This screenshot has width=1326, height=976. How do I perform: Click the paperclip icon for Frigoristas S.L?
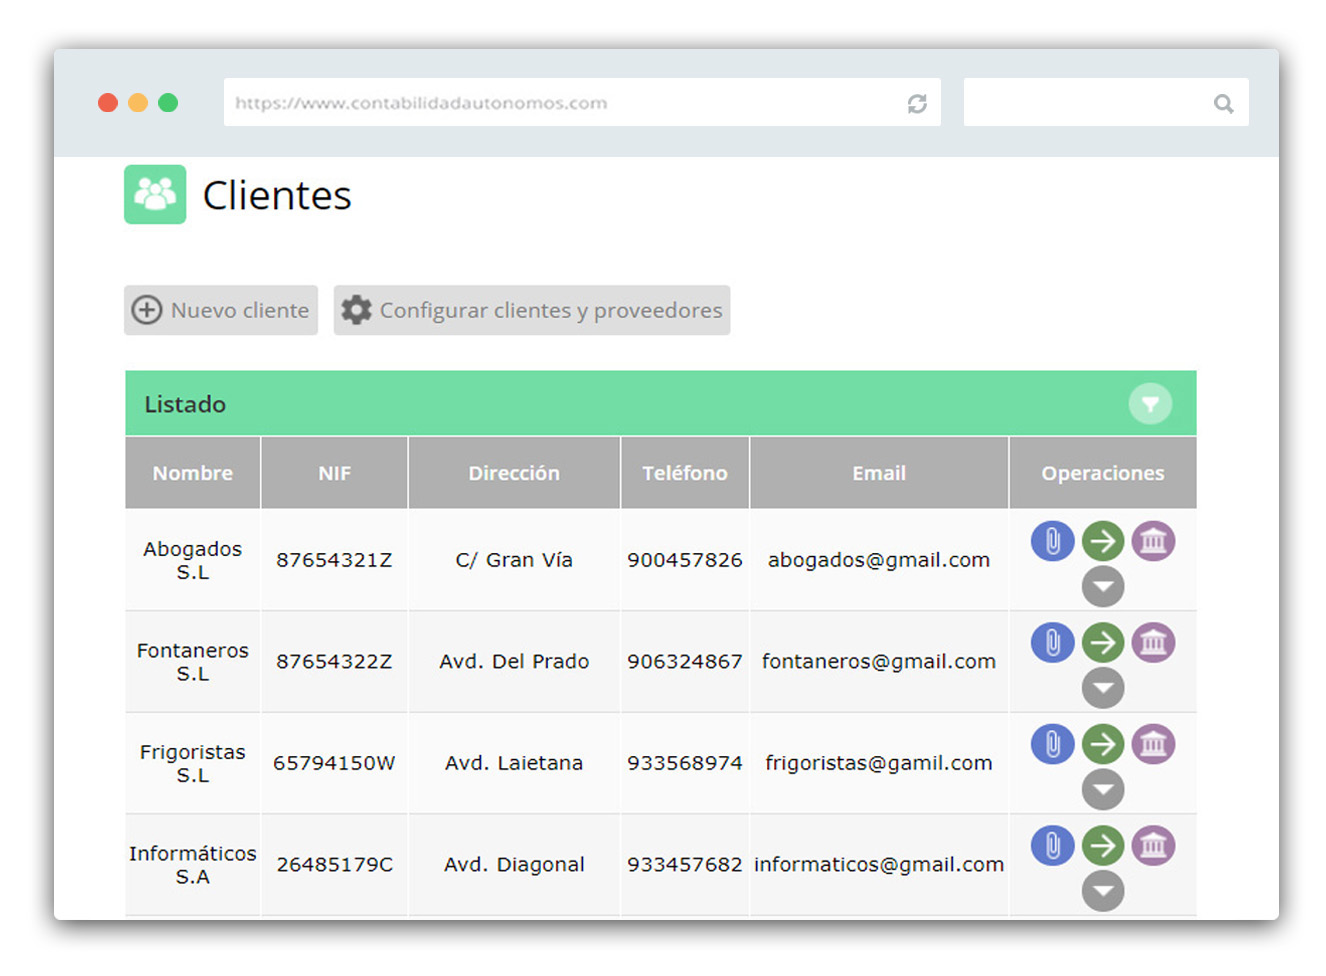[x=1053, y=744]
